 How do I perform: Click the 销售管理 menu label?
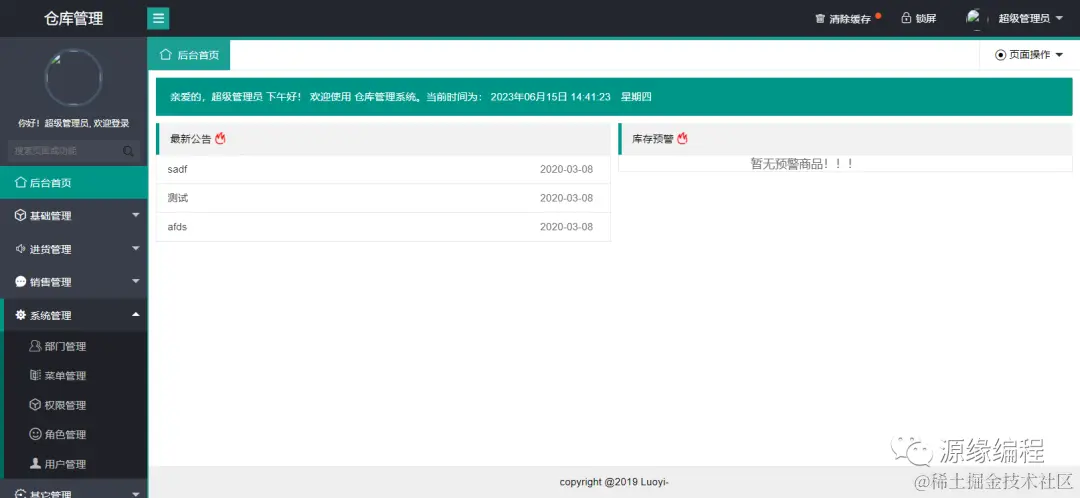(50, 282)
